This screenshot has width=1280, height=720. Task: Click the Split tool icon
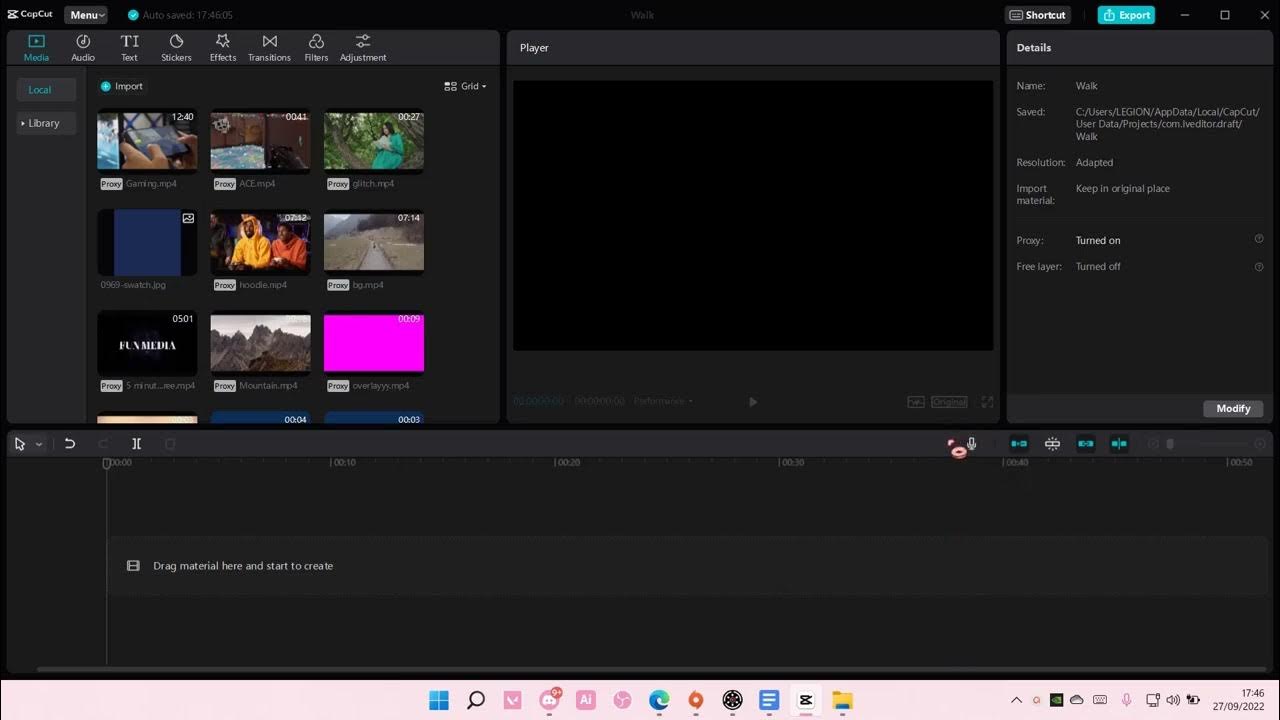137,444
